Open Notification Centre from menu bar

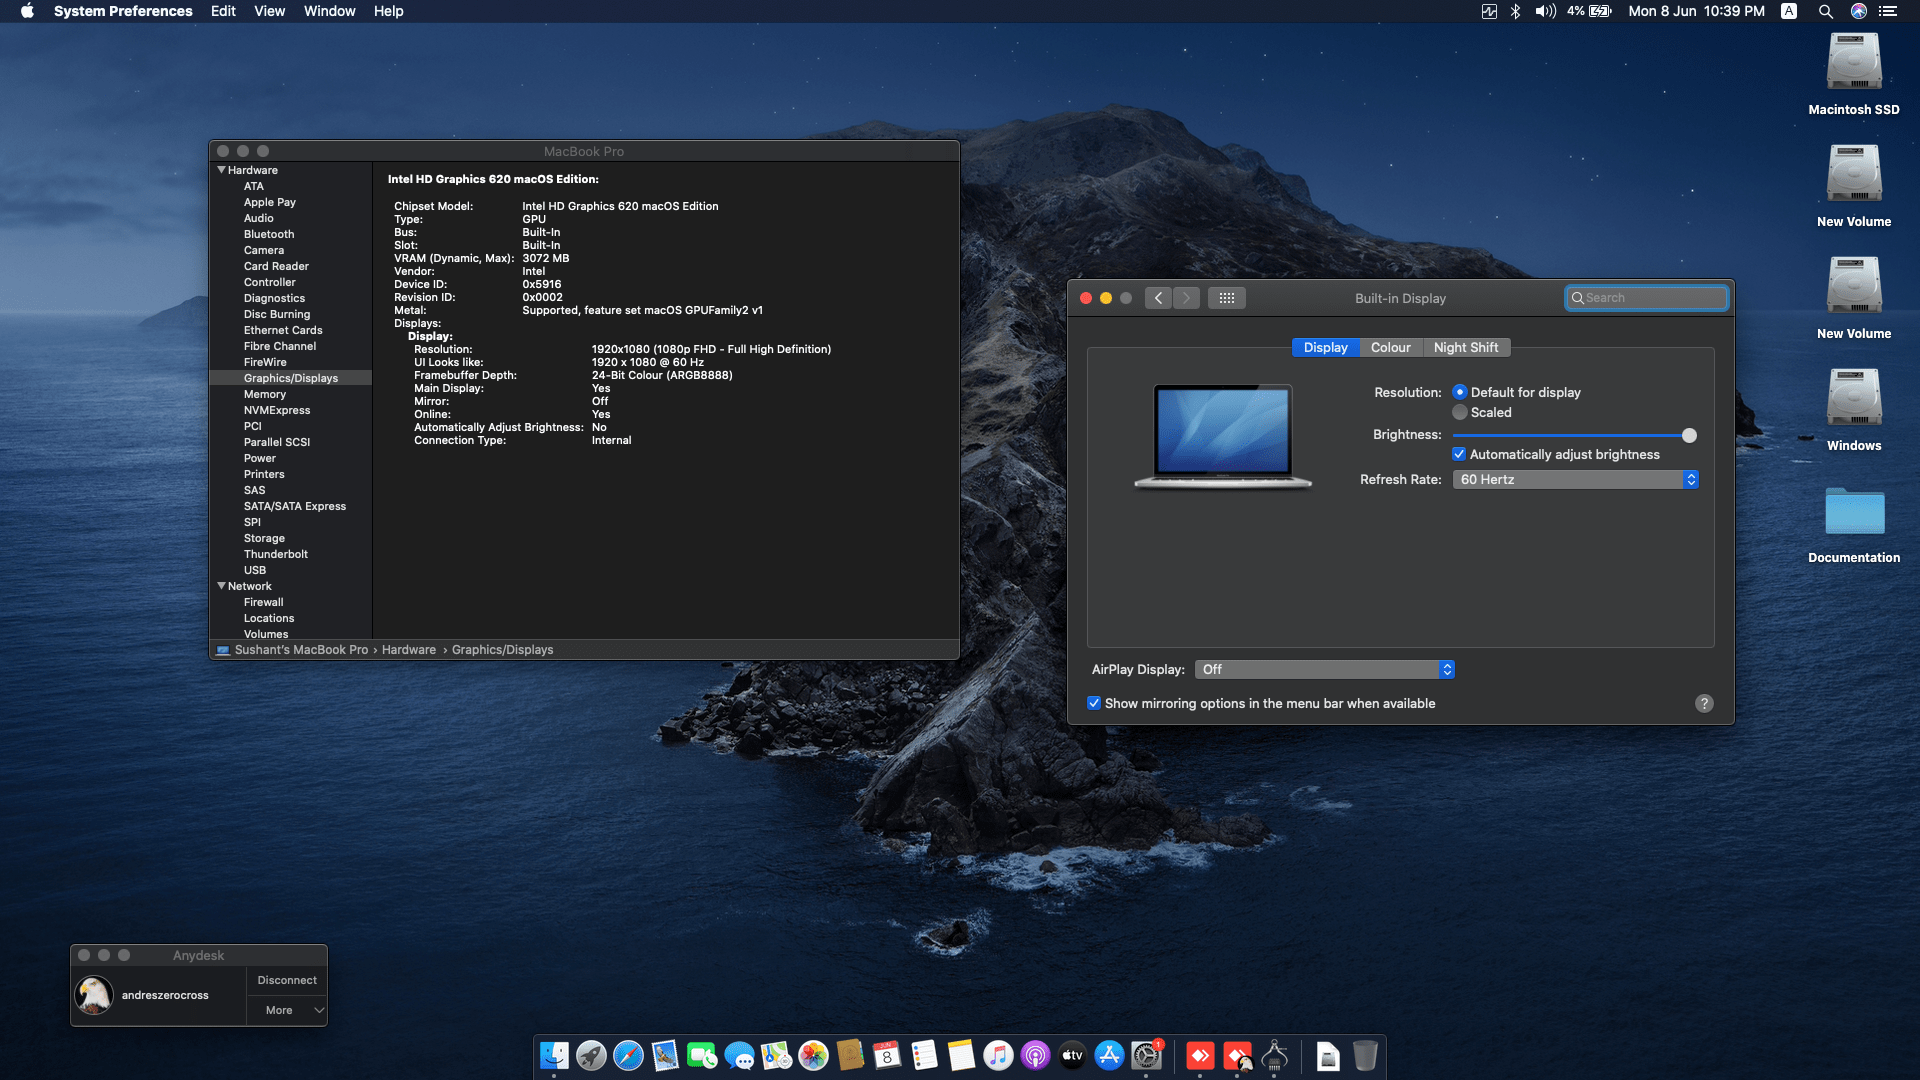[1888, 11]
